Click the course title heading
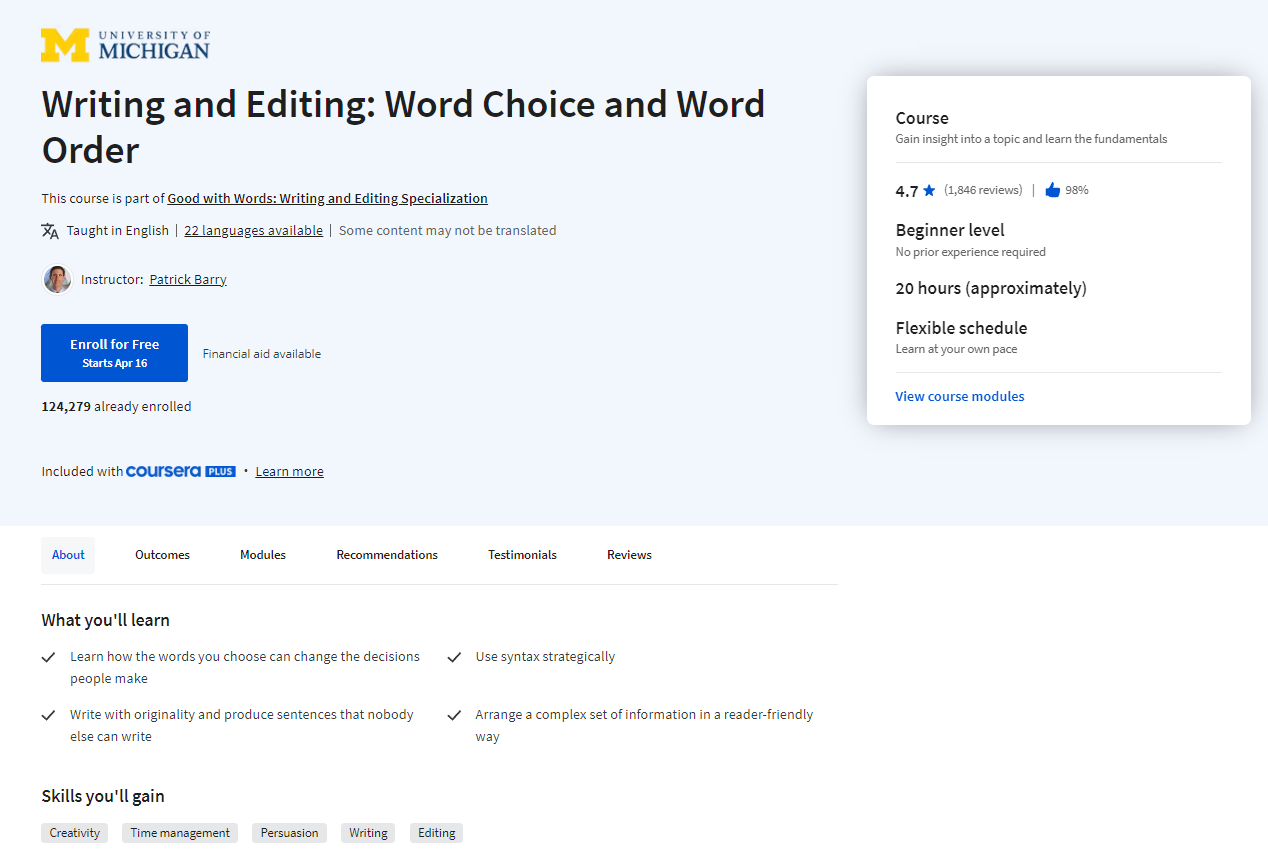The width and height of the screenshot is (1268, 855). [x=403, y=127]
